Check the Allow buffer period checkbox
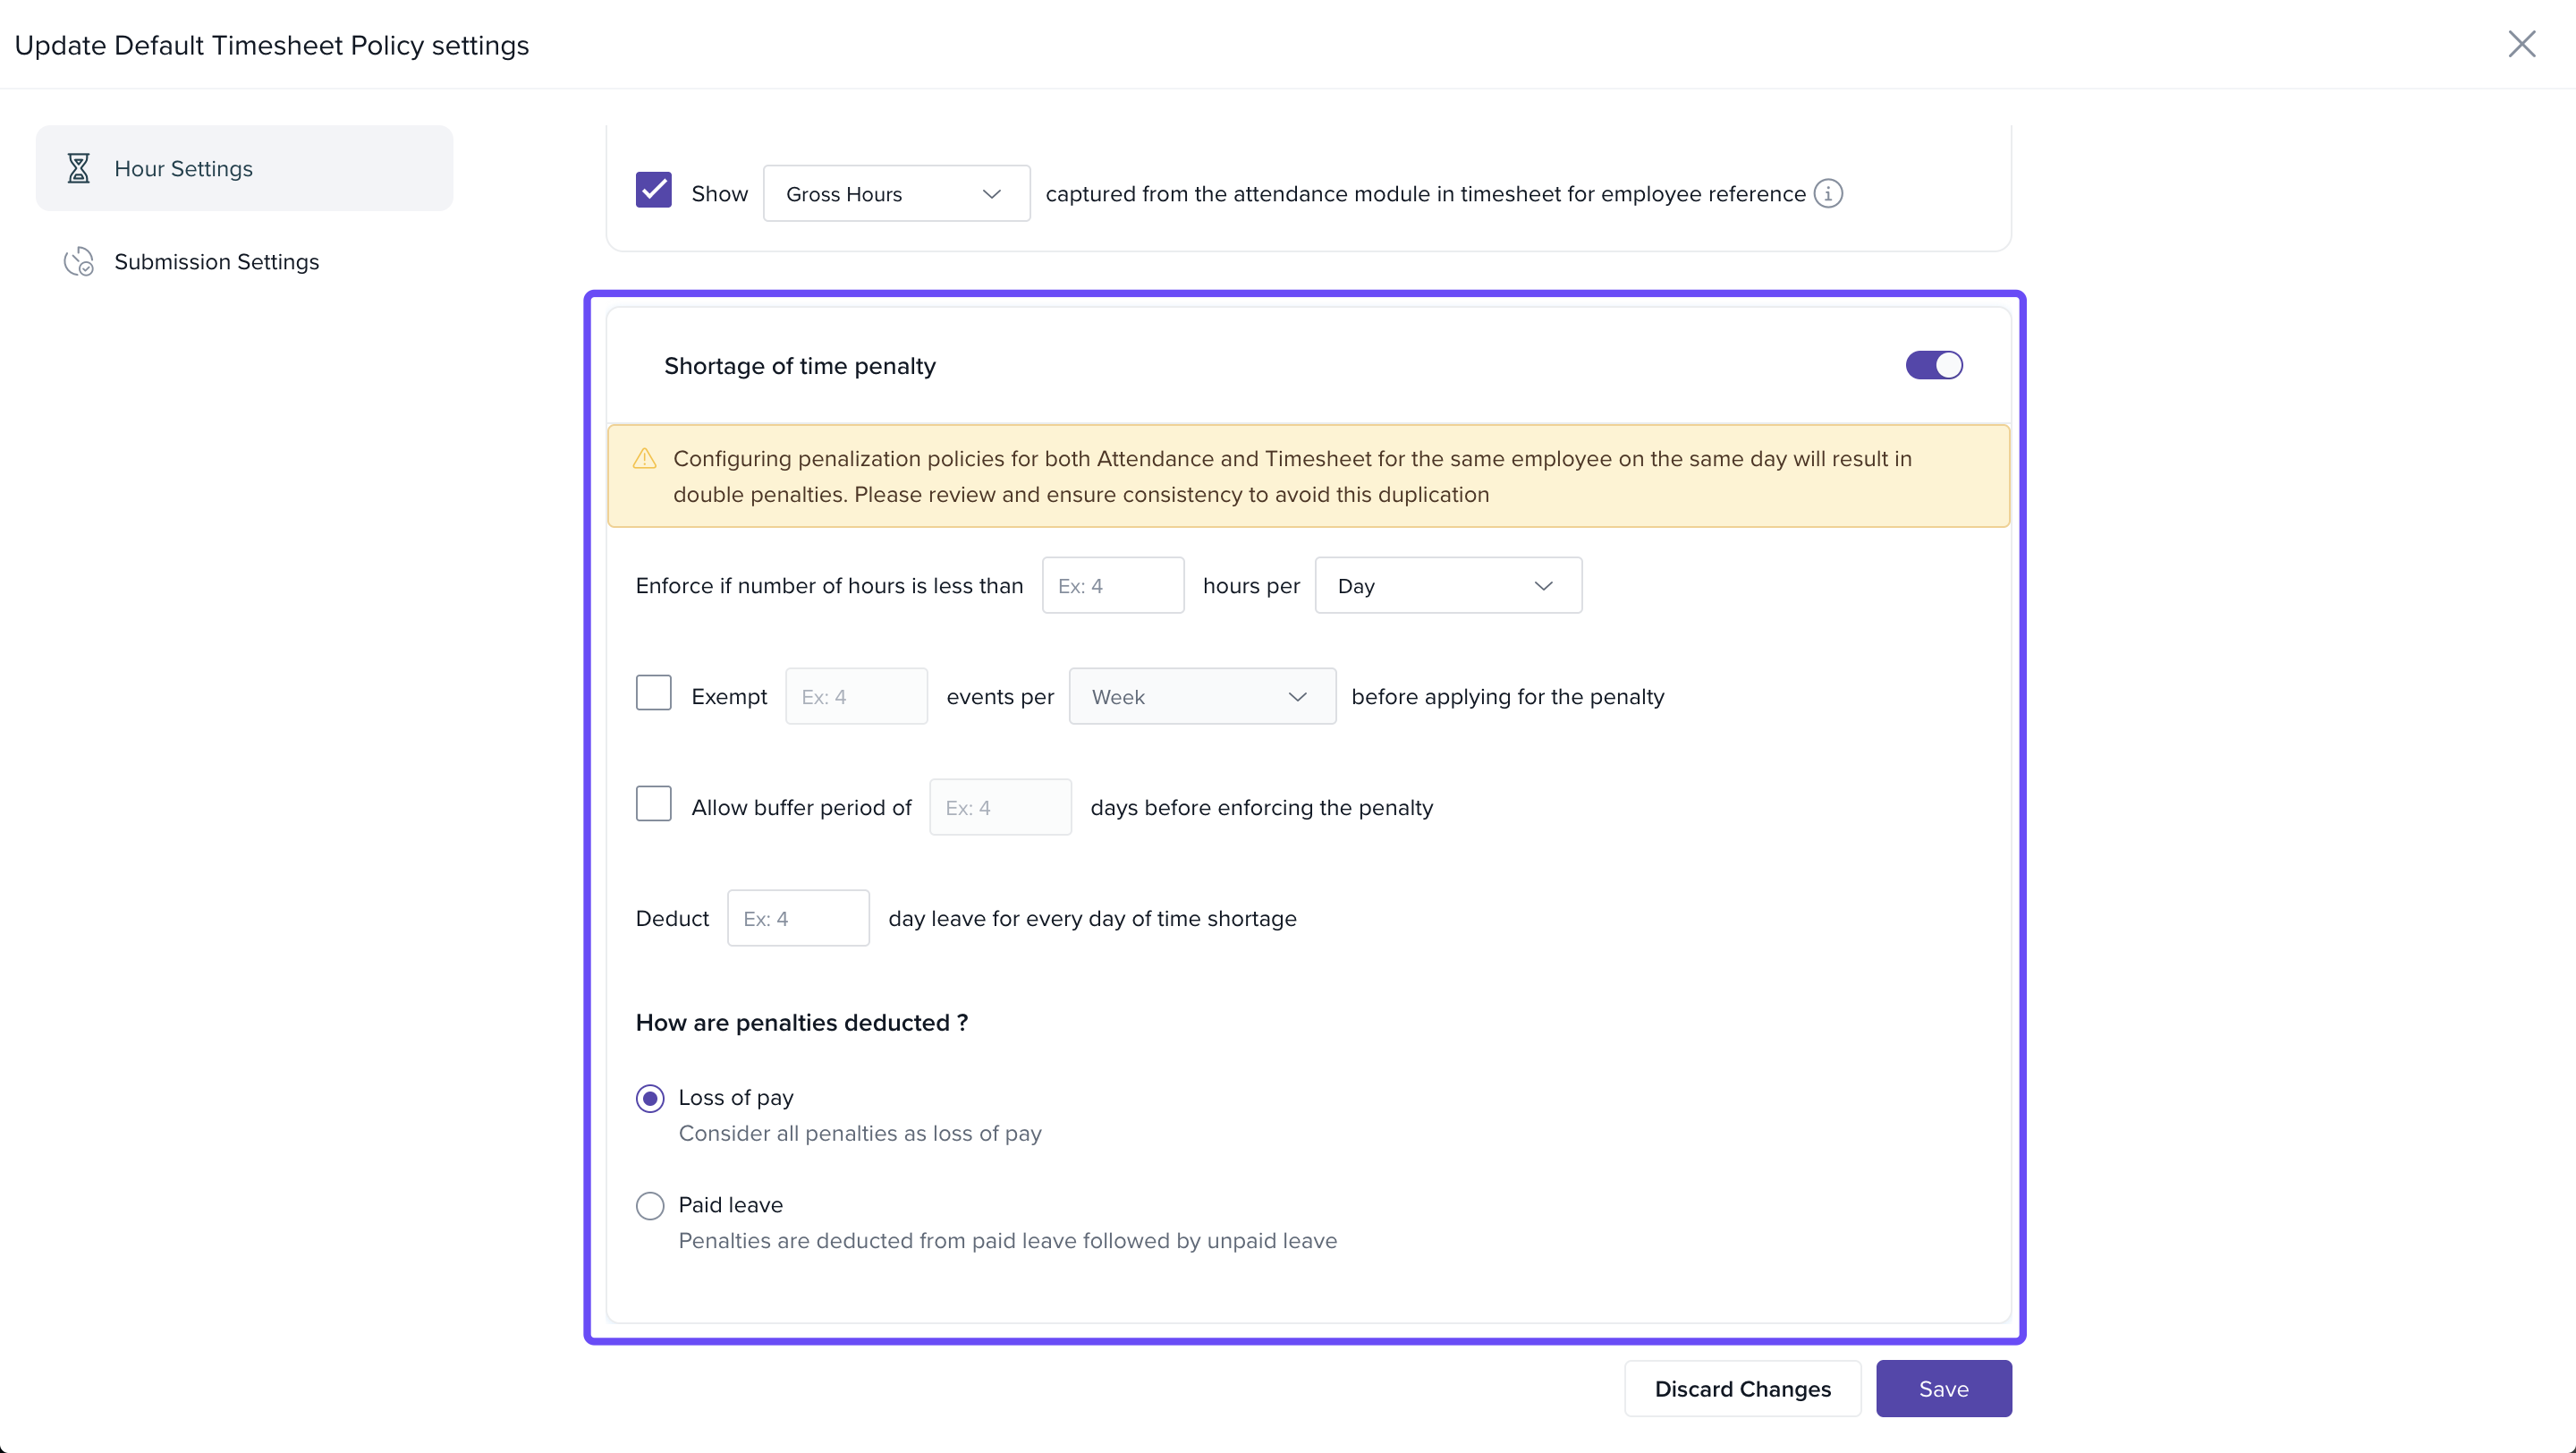Viewport: 2576px width, 1453px height. 653,804
